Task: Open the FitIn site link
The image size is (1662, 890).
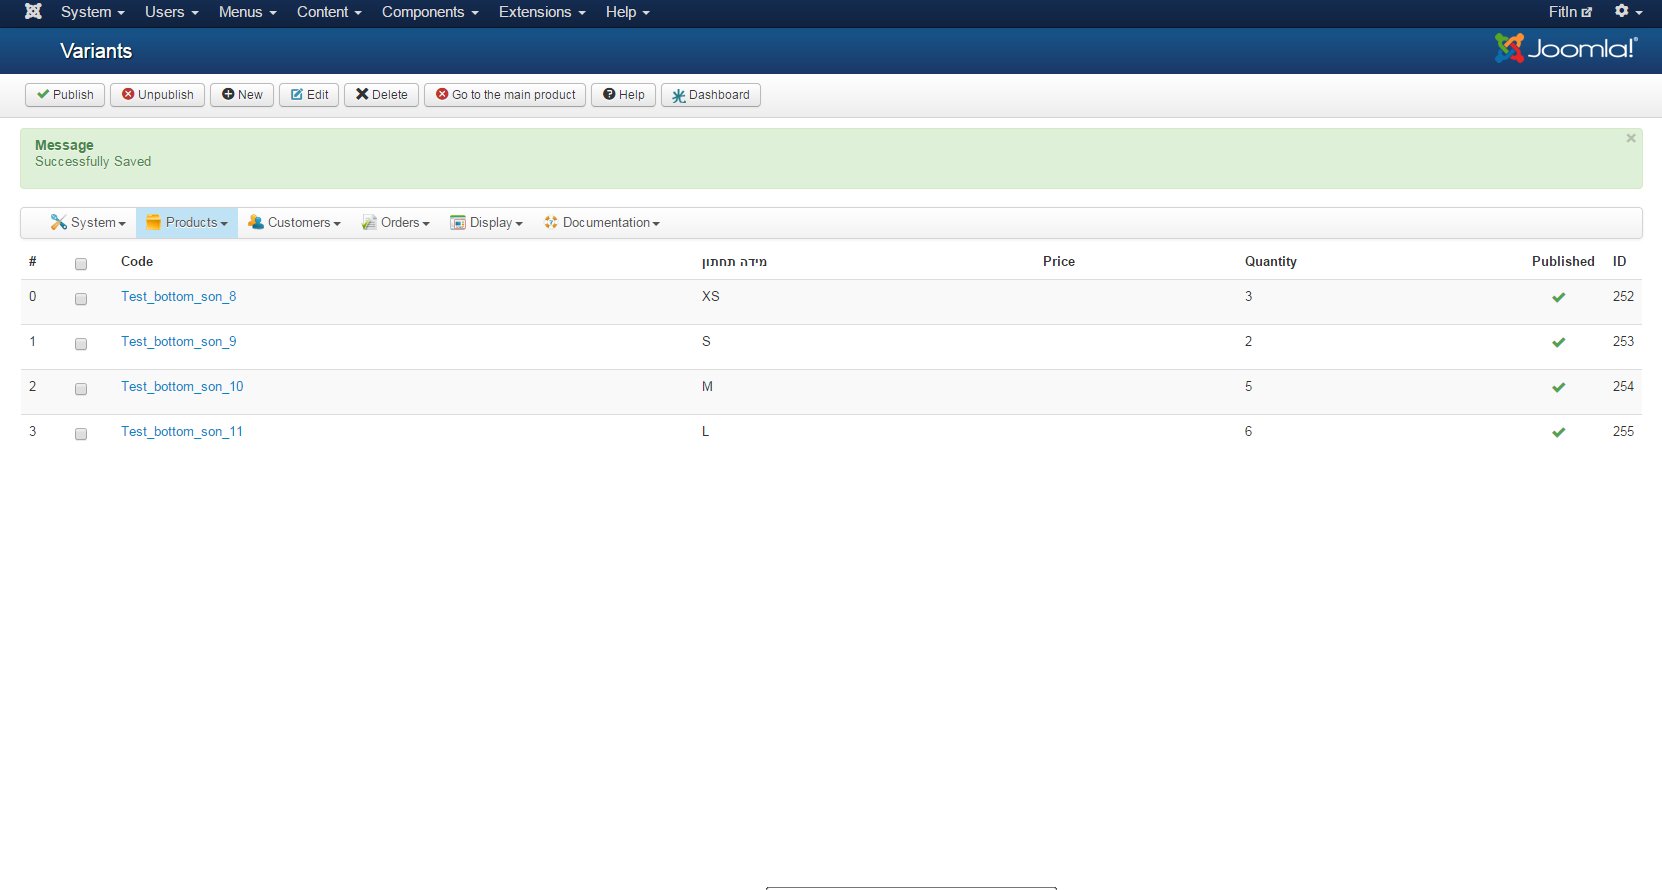Action: pos(1570,12)
